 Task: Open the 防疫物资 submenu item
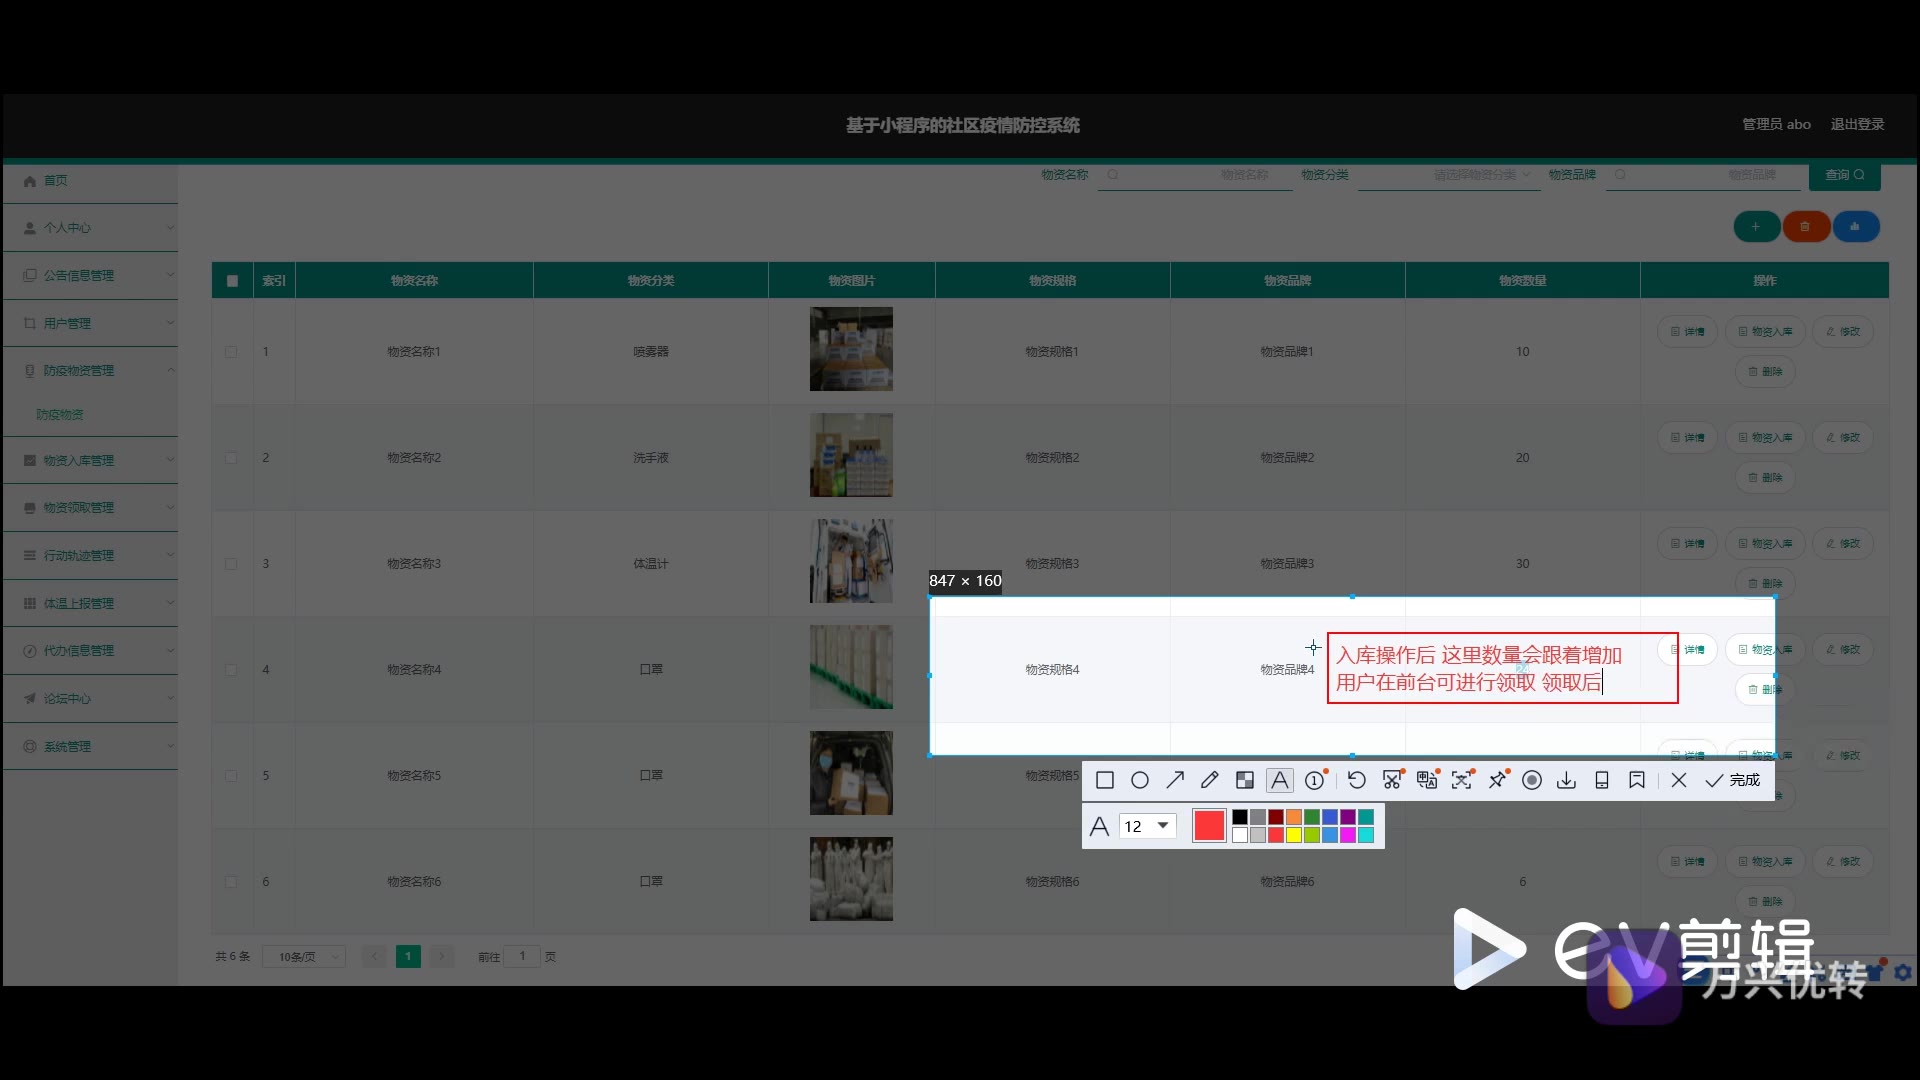point(60,415)
